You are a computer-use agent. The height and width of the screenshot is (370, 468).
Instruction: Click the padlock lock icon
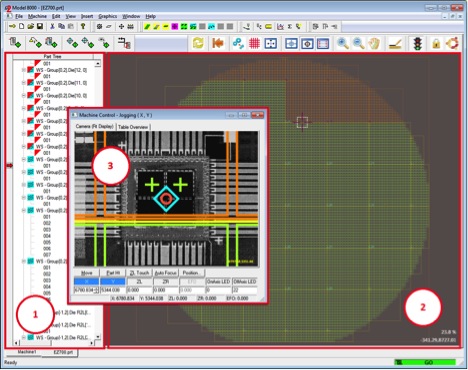point(436,44)
